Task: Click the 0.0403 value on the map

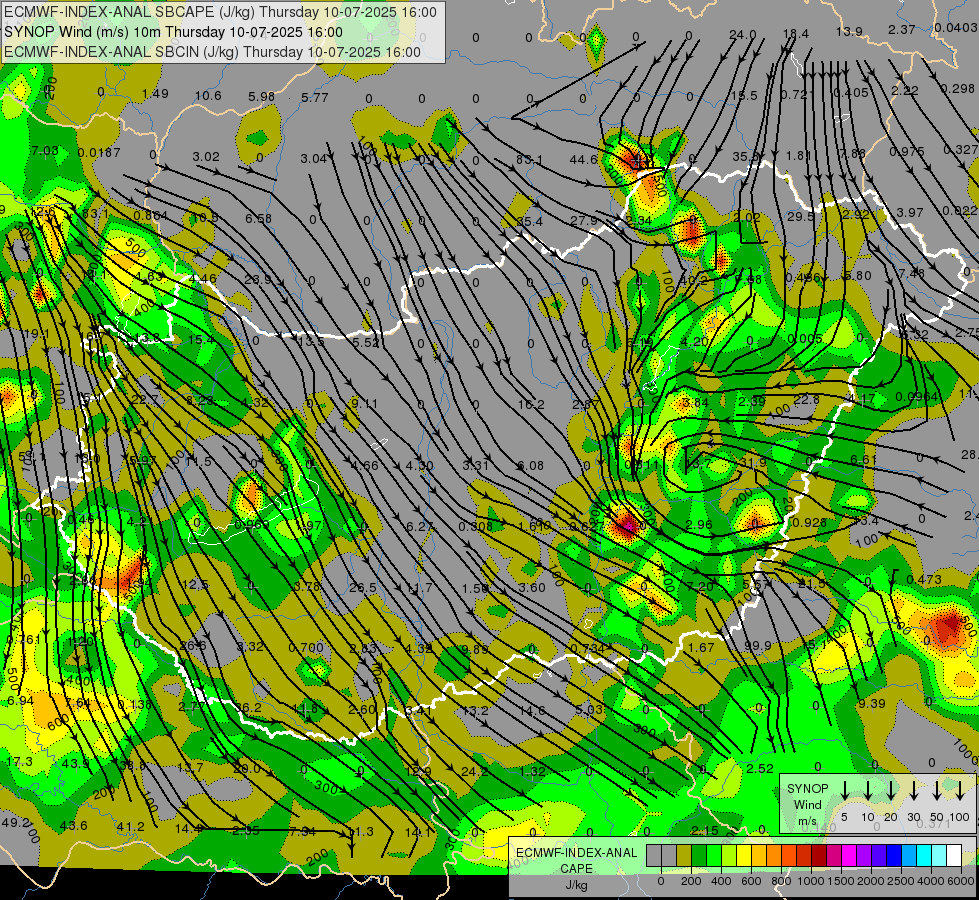Action: 956,27
